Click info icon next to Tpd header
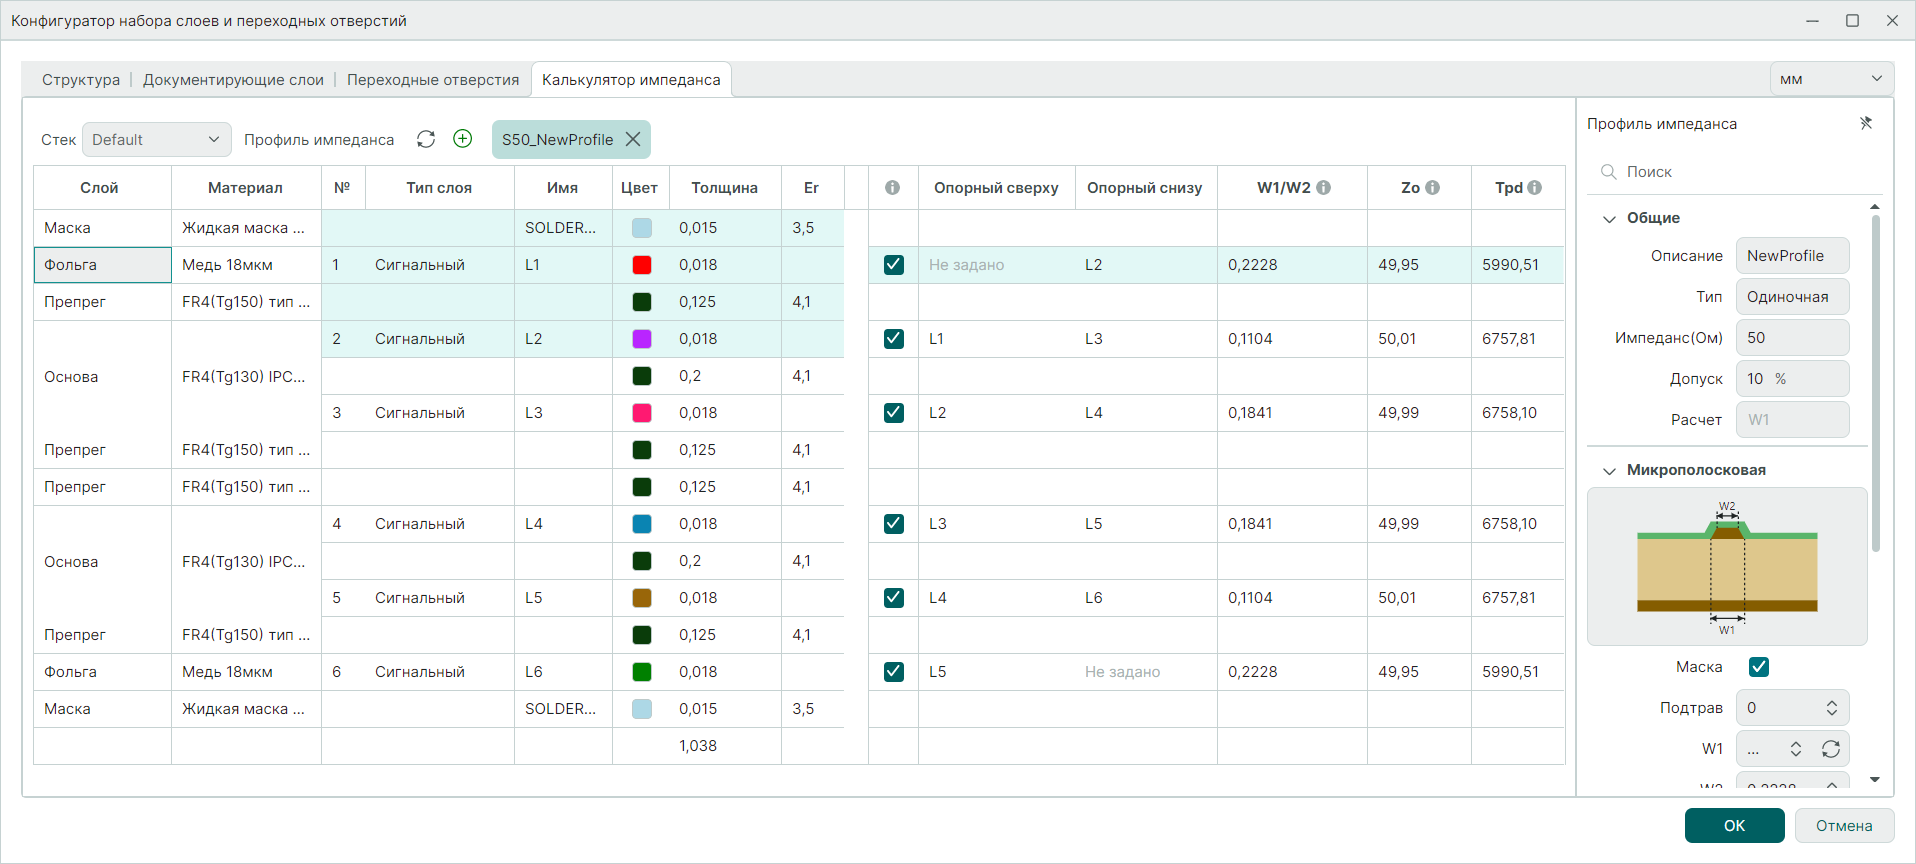The width and height of the screenshot is (1916, 864). pos(1534,188)
